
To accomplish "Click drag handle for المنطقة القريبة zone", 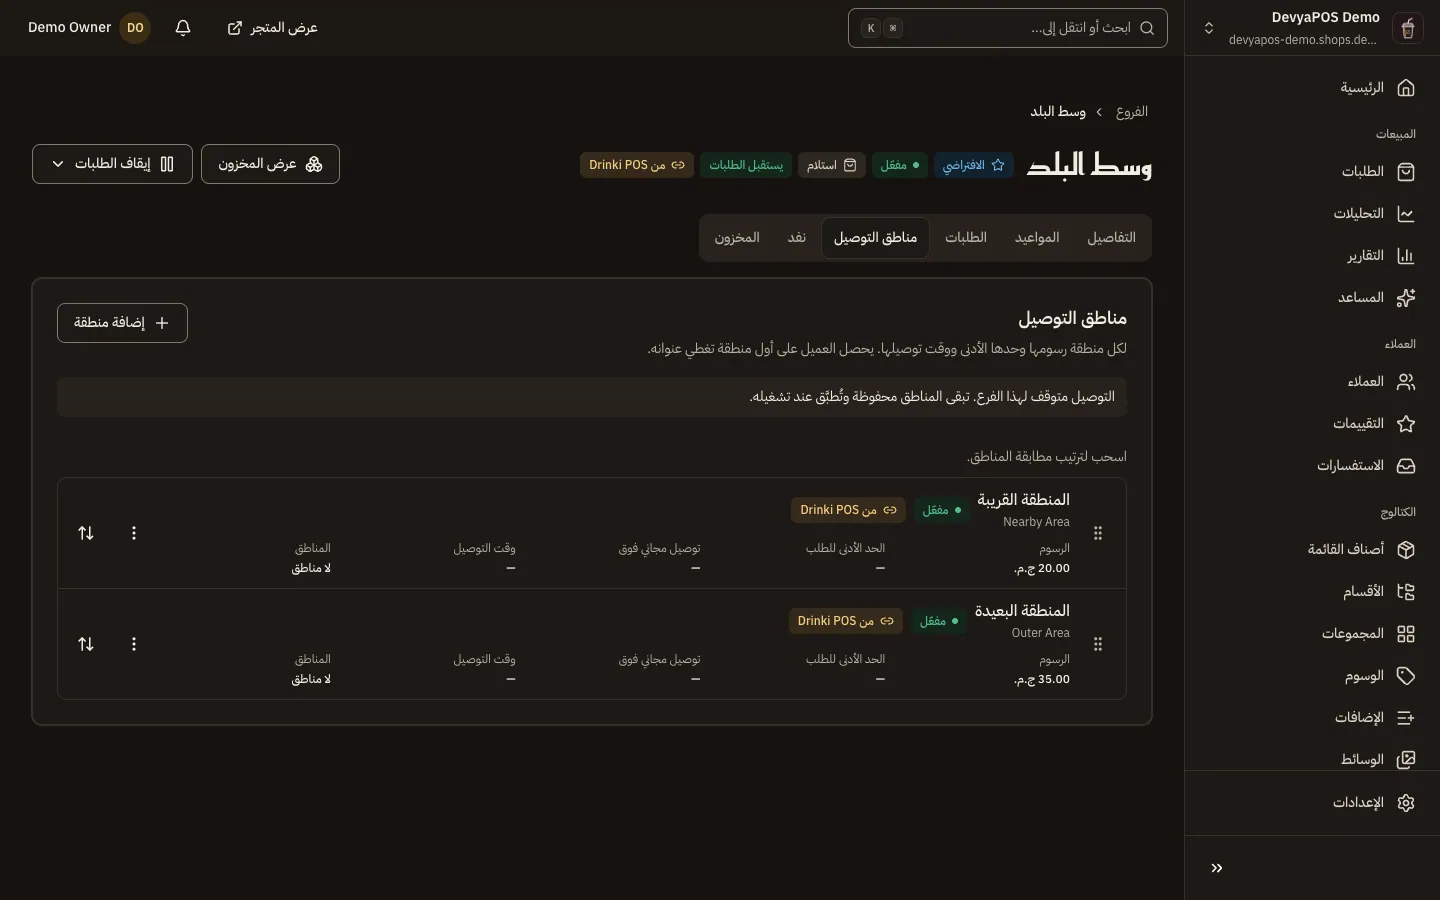I will pos(1098,533).
